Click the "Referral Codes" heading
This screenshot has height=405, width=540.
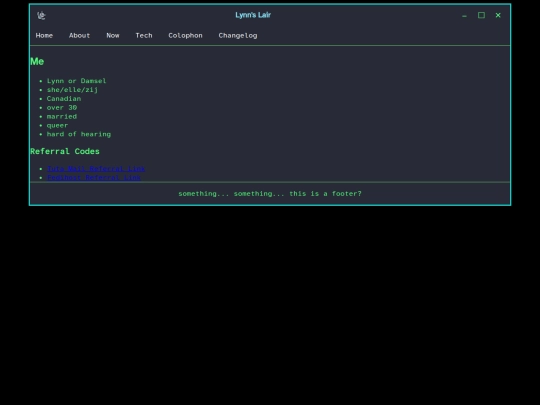[x=65, y=152]
